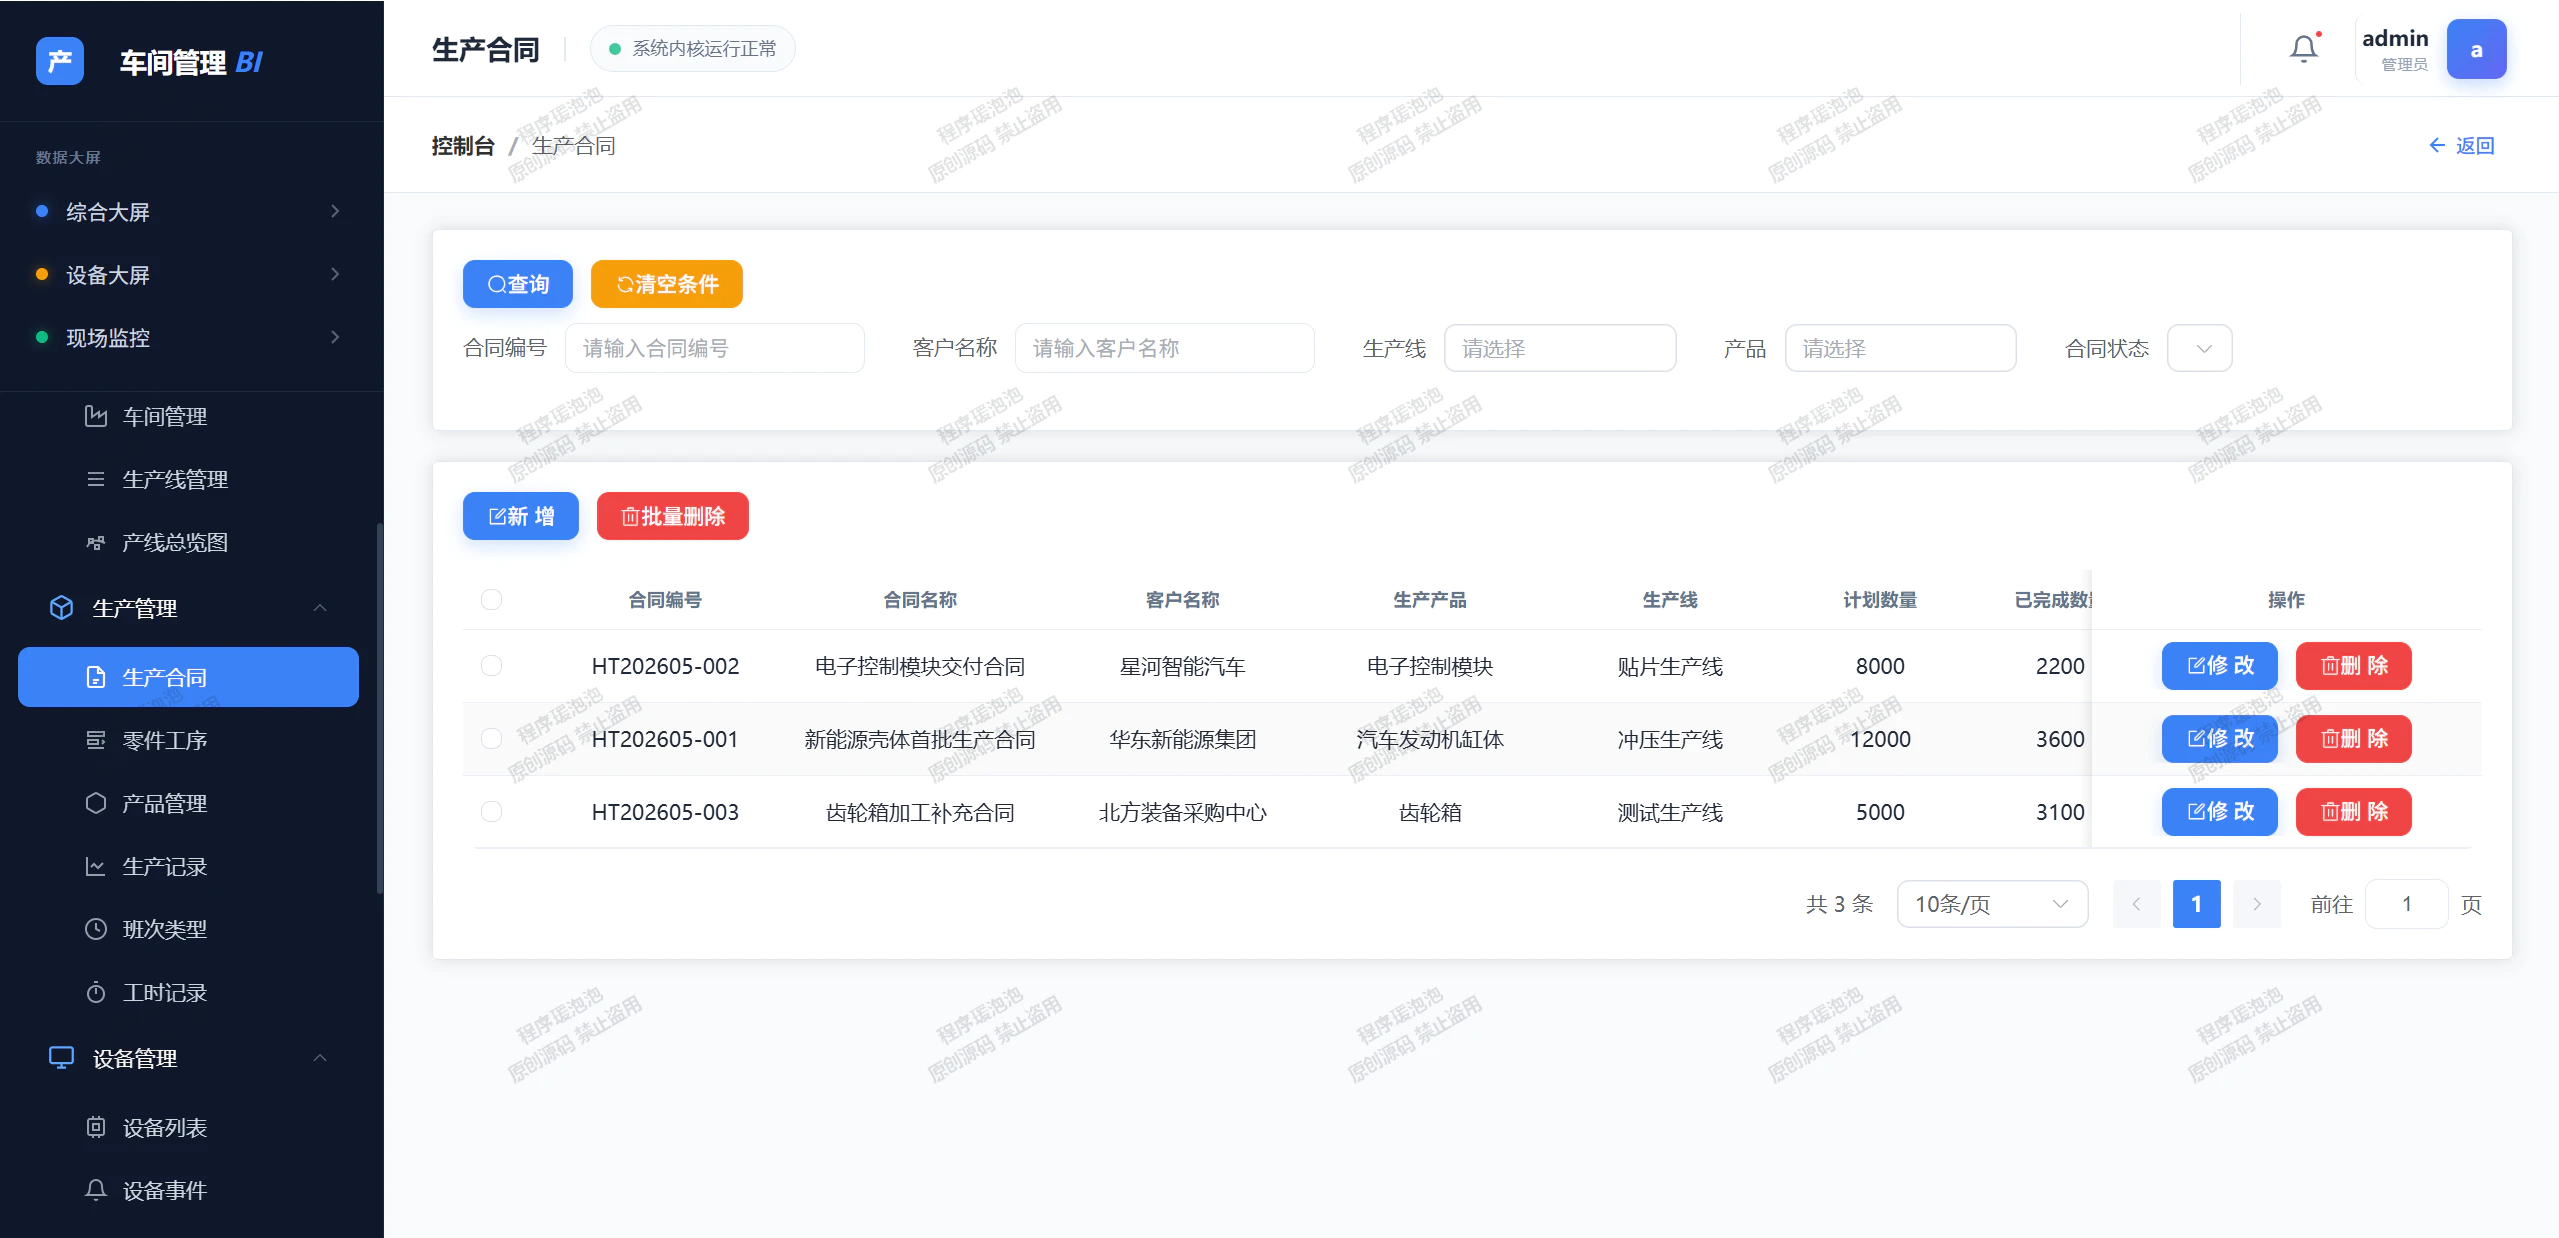
Task: Click sidebar vertical scrollbar
Action: coord(379,708)
